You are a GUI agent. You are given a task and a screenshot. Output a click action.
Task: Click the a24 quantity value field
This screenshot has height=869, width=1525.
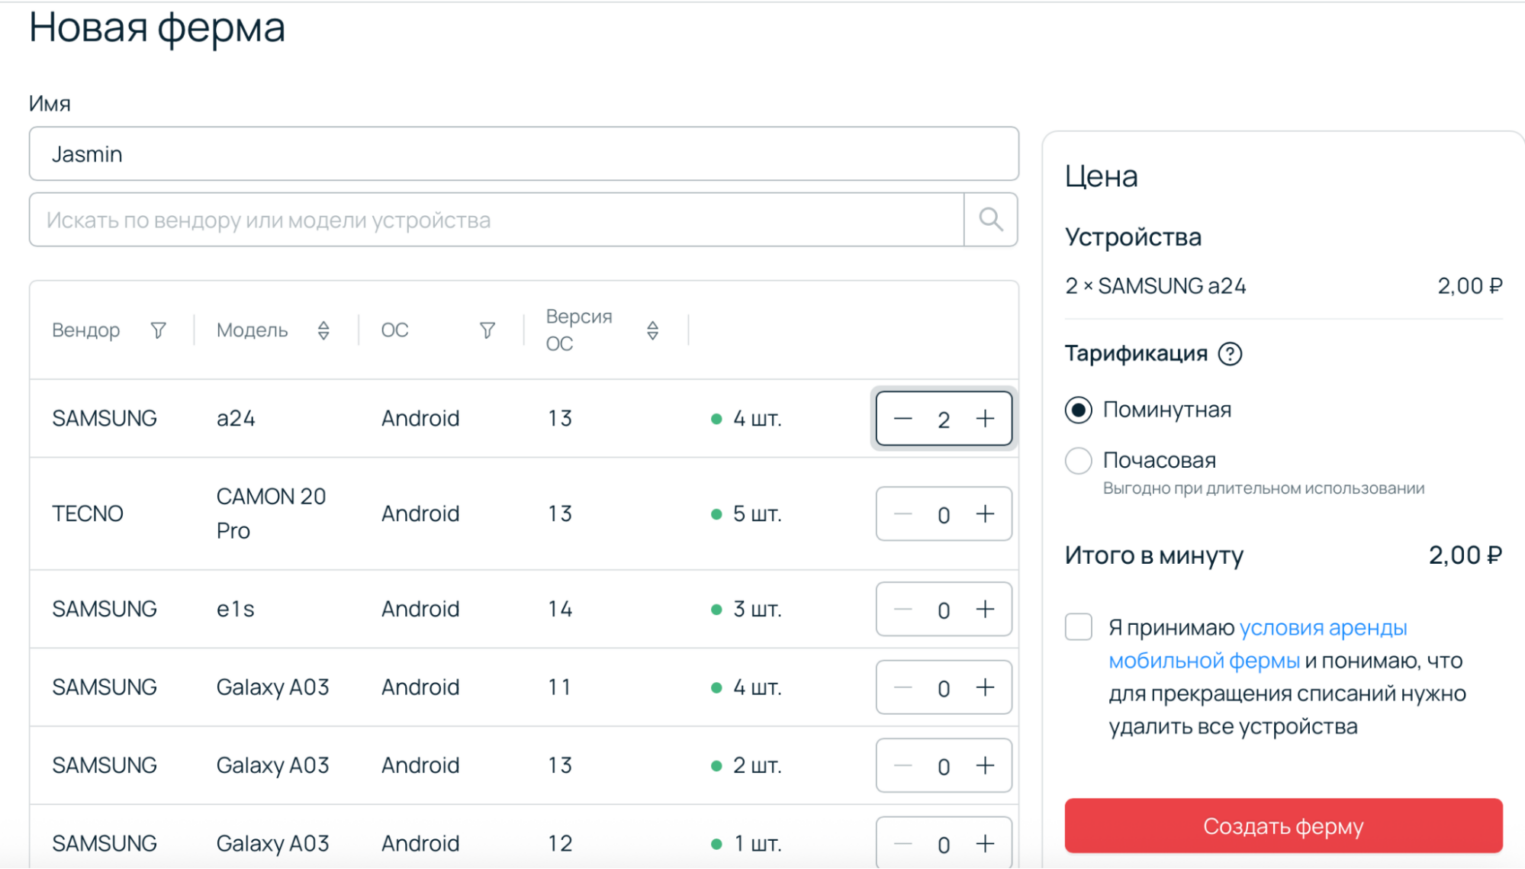tap(943, 420)
